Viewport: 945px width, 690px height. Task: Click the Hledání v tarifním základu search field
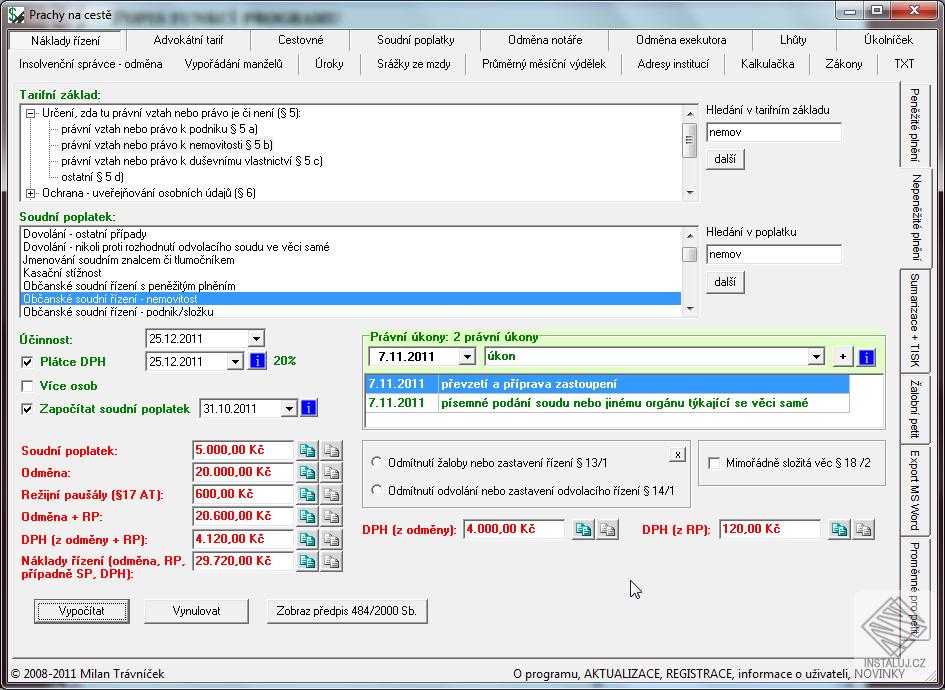point(773,132)
